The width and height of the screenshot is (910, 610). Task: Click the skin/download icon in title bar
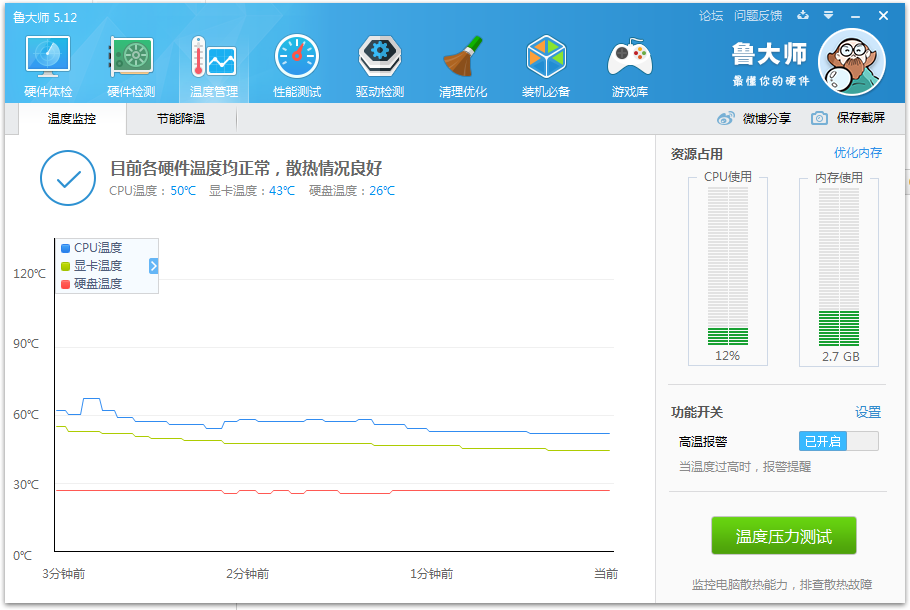[803, 15]
